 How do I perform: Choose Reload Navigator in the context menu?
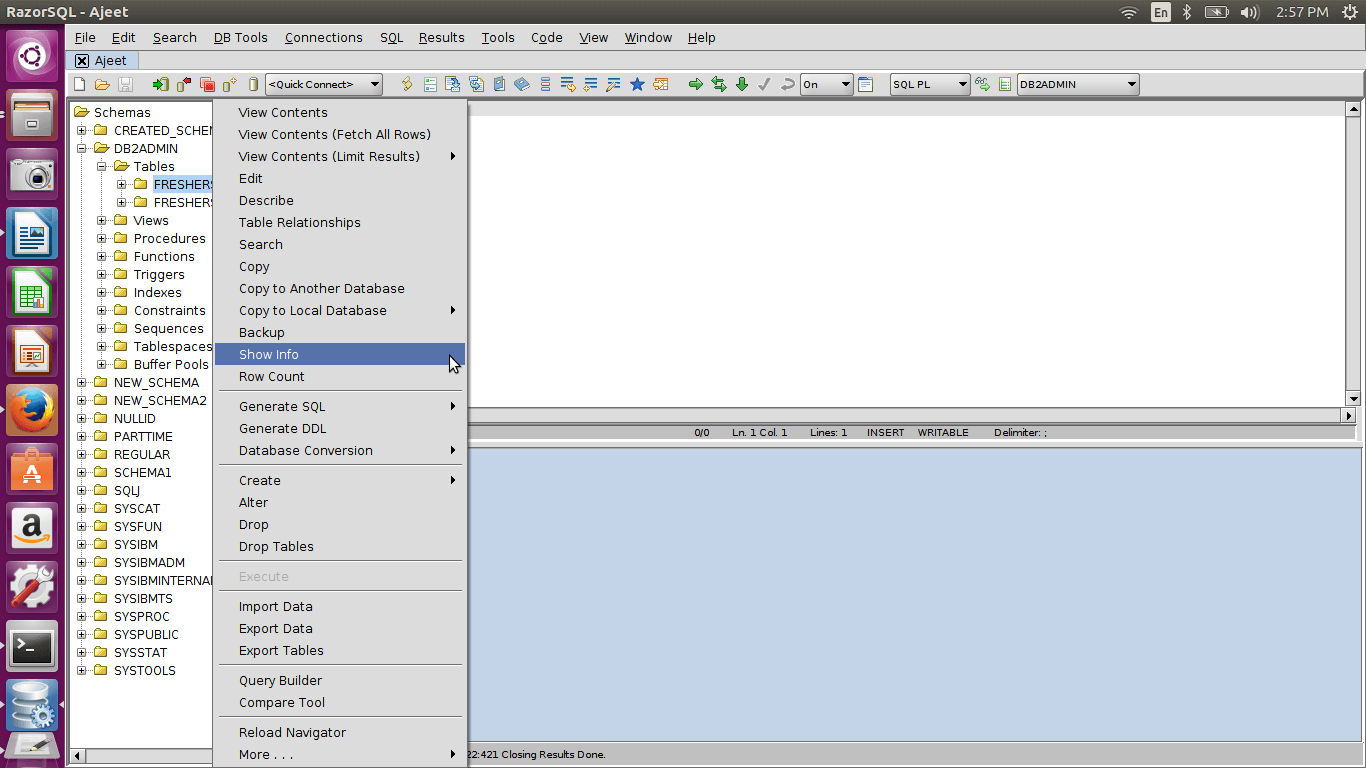coord(340,733)
